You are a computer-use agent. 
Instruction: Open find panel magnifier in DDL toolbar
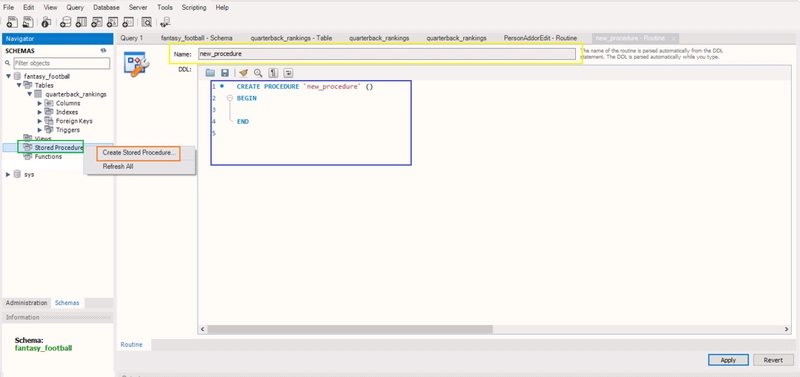[258, 73]
